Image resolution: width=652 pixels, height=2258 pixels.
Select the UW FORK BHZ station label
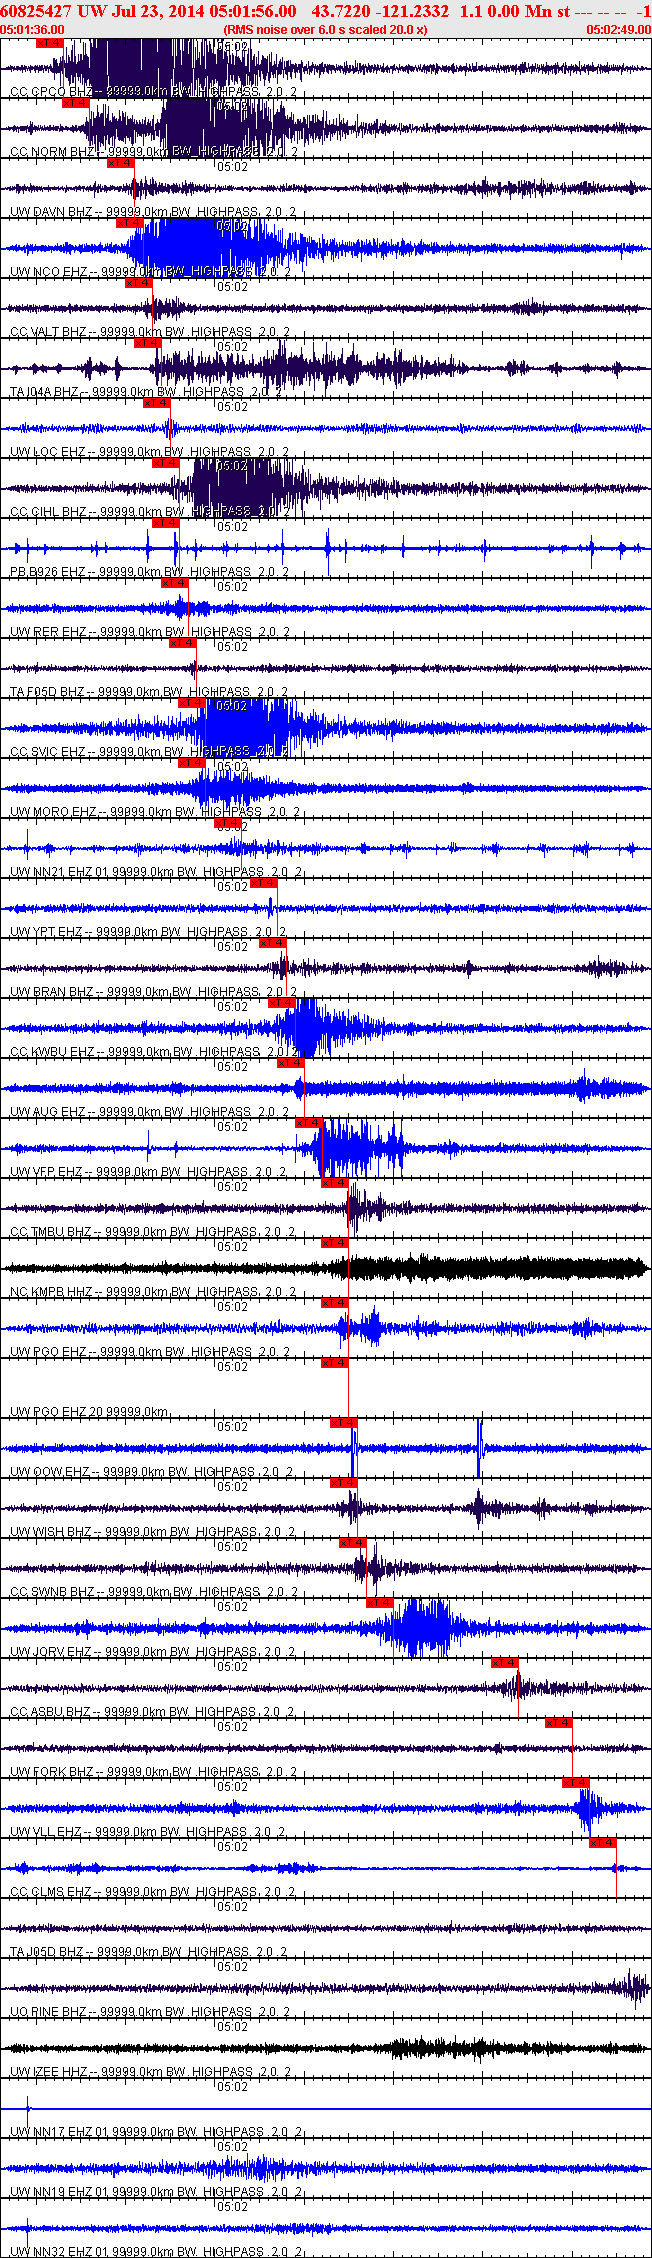coord(154,1772)
